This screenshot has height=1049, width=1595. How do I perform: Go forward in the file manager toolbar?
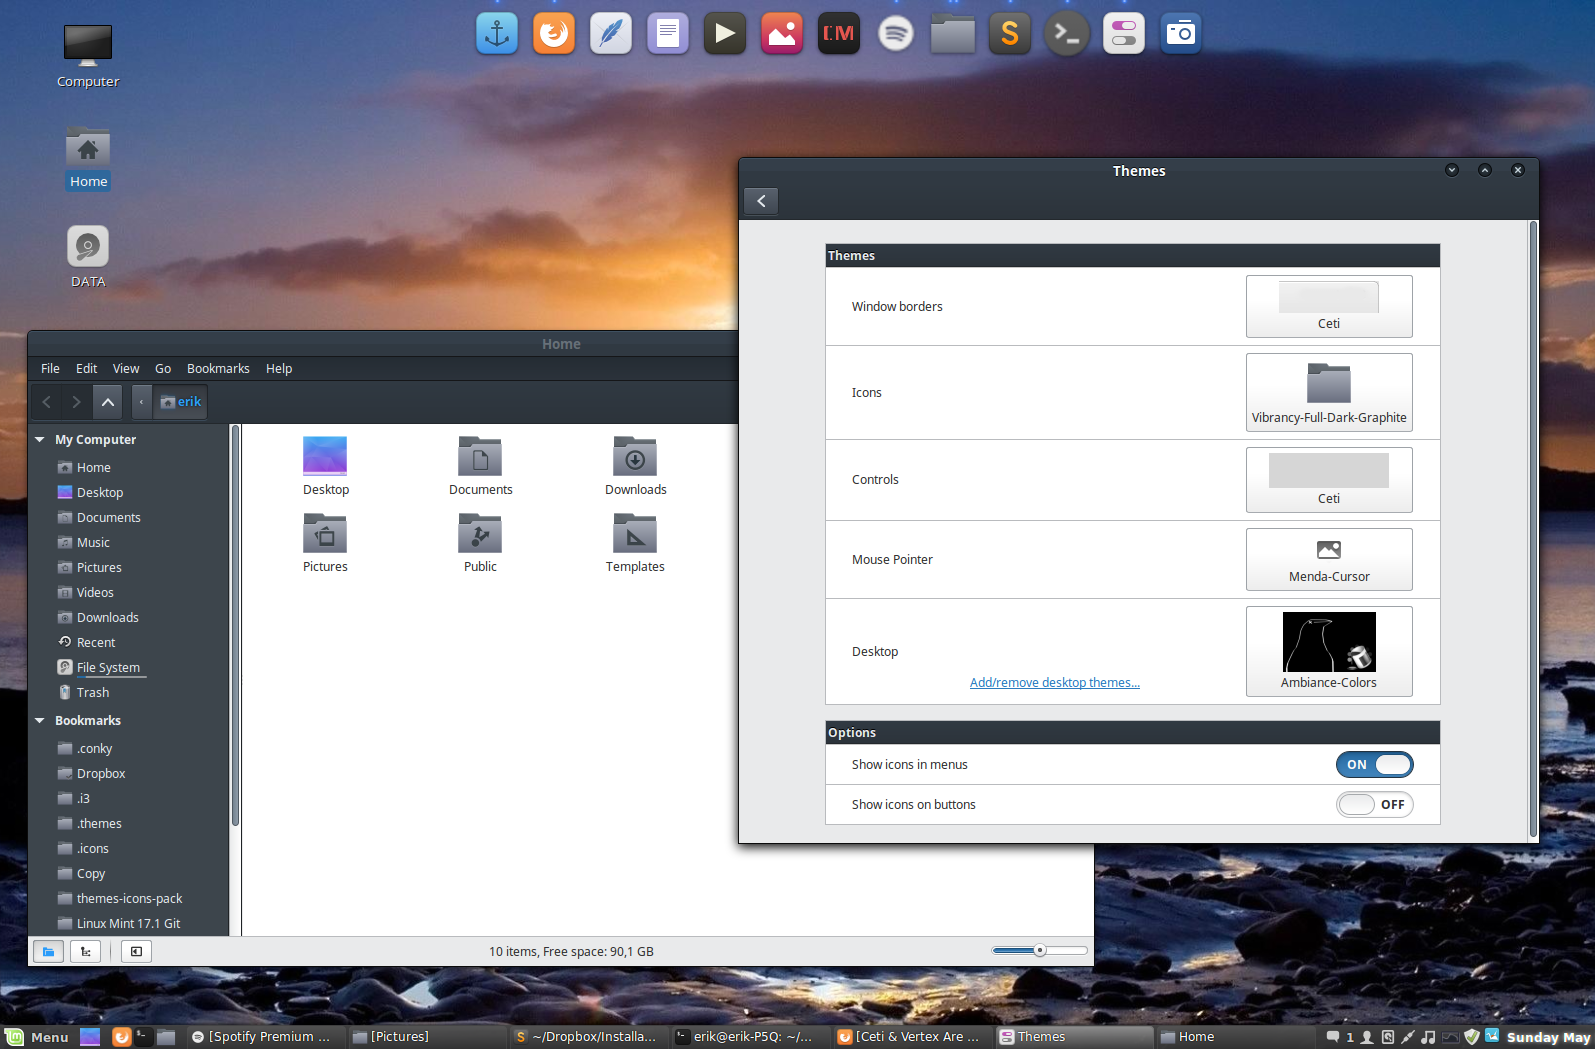[x=76, y=402]
